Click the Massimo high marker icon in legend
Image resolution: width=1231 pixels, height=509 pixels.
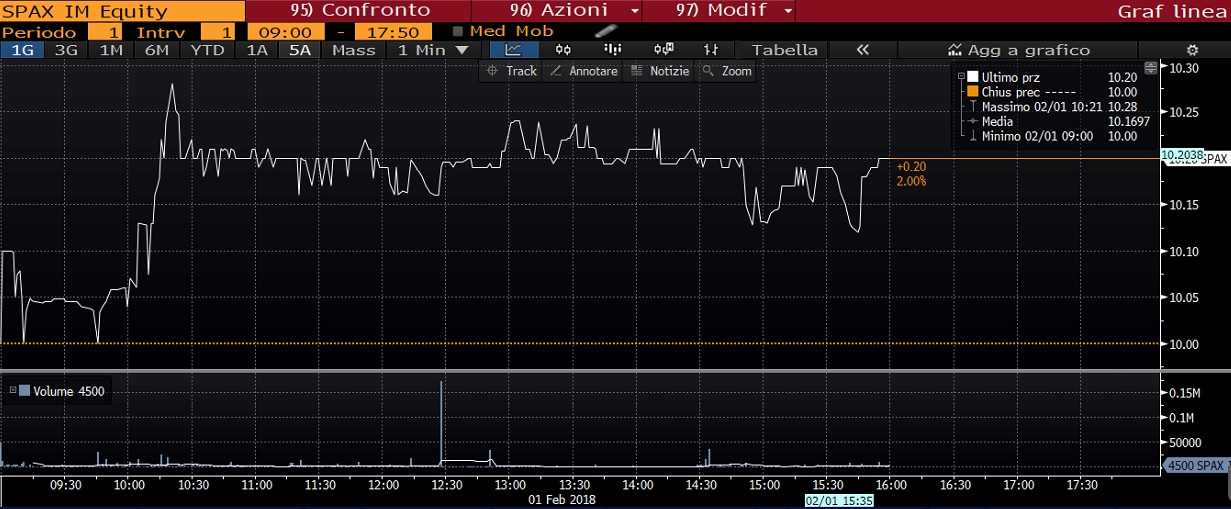pyautogui.click(x=972, y=106)
